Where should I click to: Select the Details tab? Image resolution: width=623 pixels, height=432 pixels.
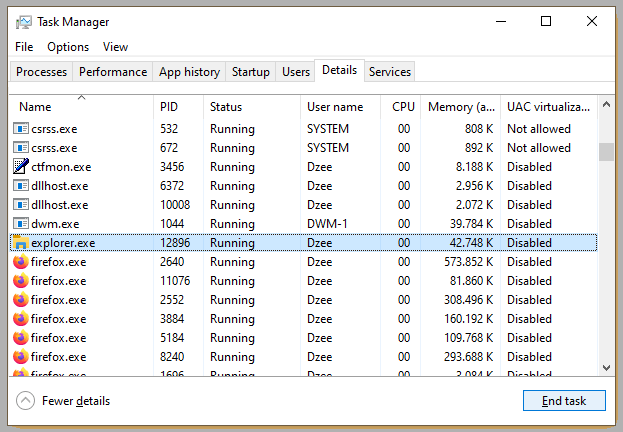click(339, 70)
